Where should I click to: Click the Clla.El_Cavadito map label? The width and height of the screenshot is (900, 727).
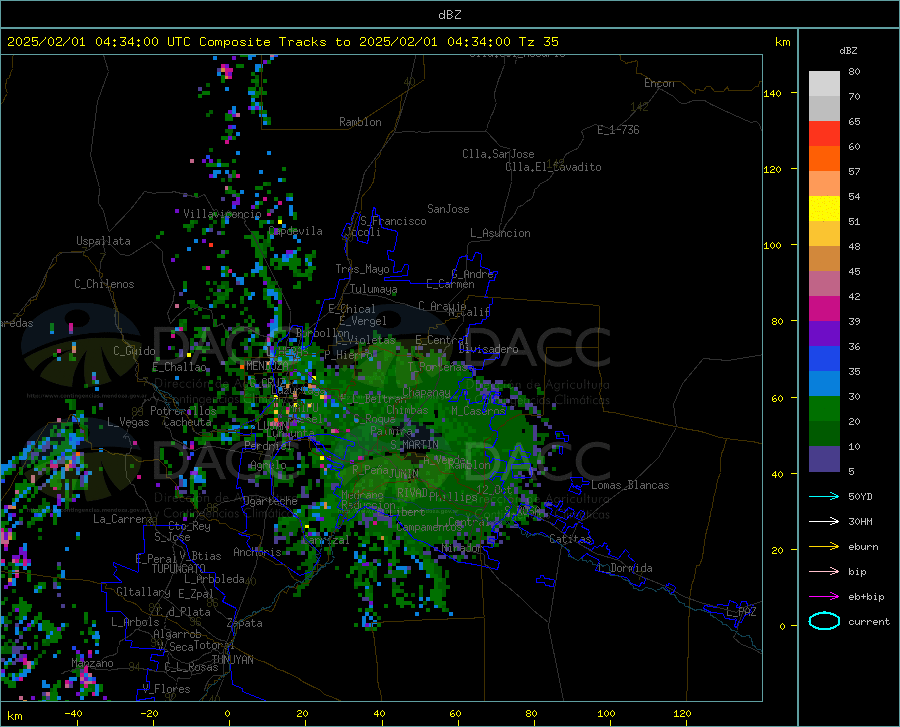click(x=553, y=167)
